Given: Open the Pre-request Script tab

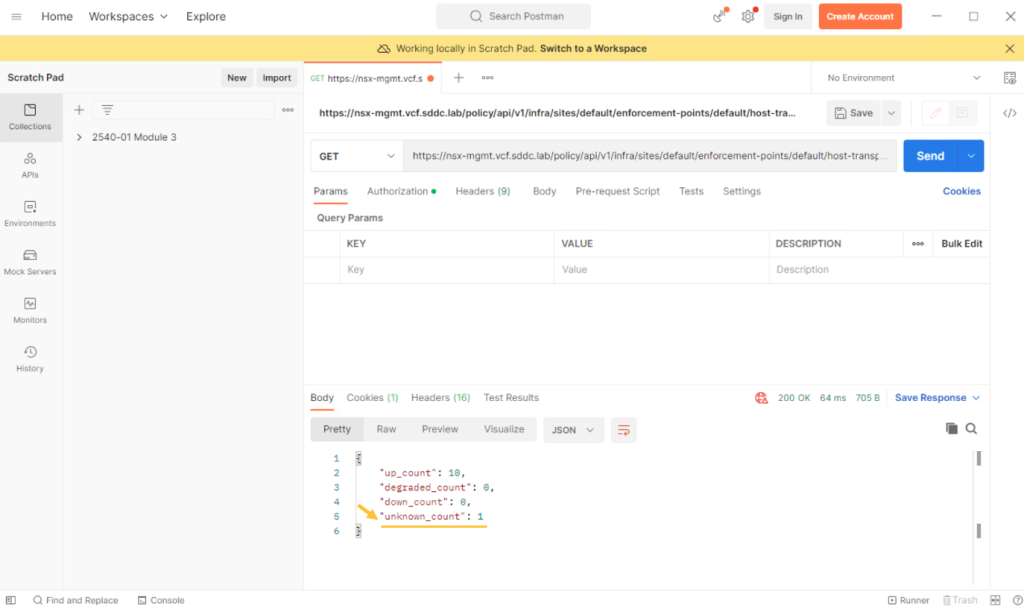Looking at the screenshot, I should pos(617,191).
